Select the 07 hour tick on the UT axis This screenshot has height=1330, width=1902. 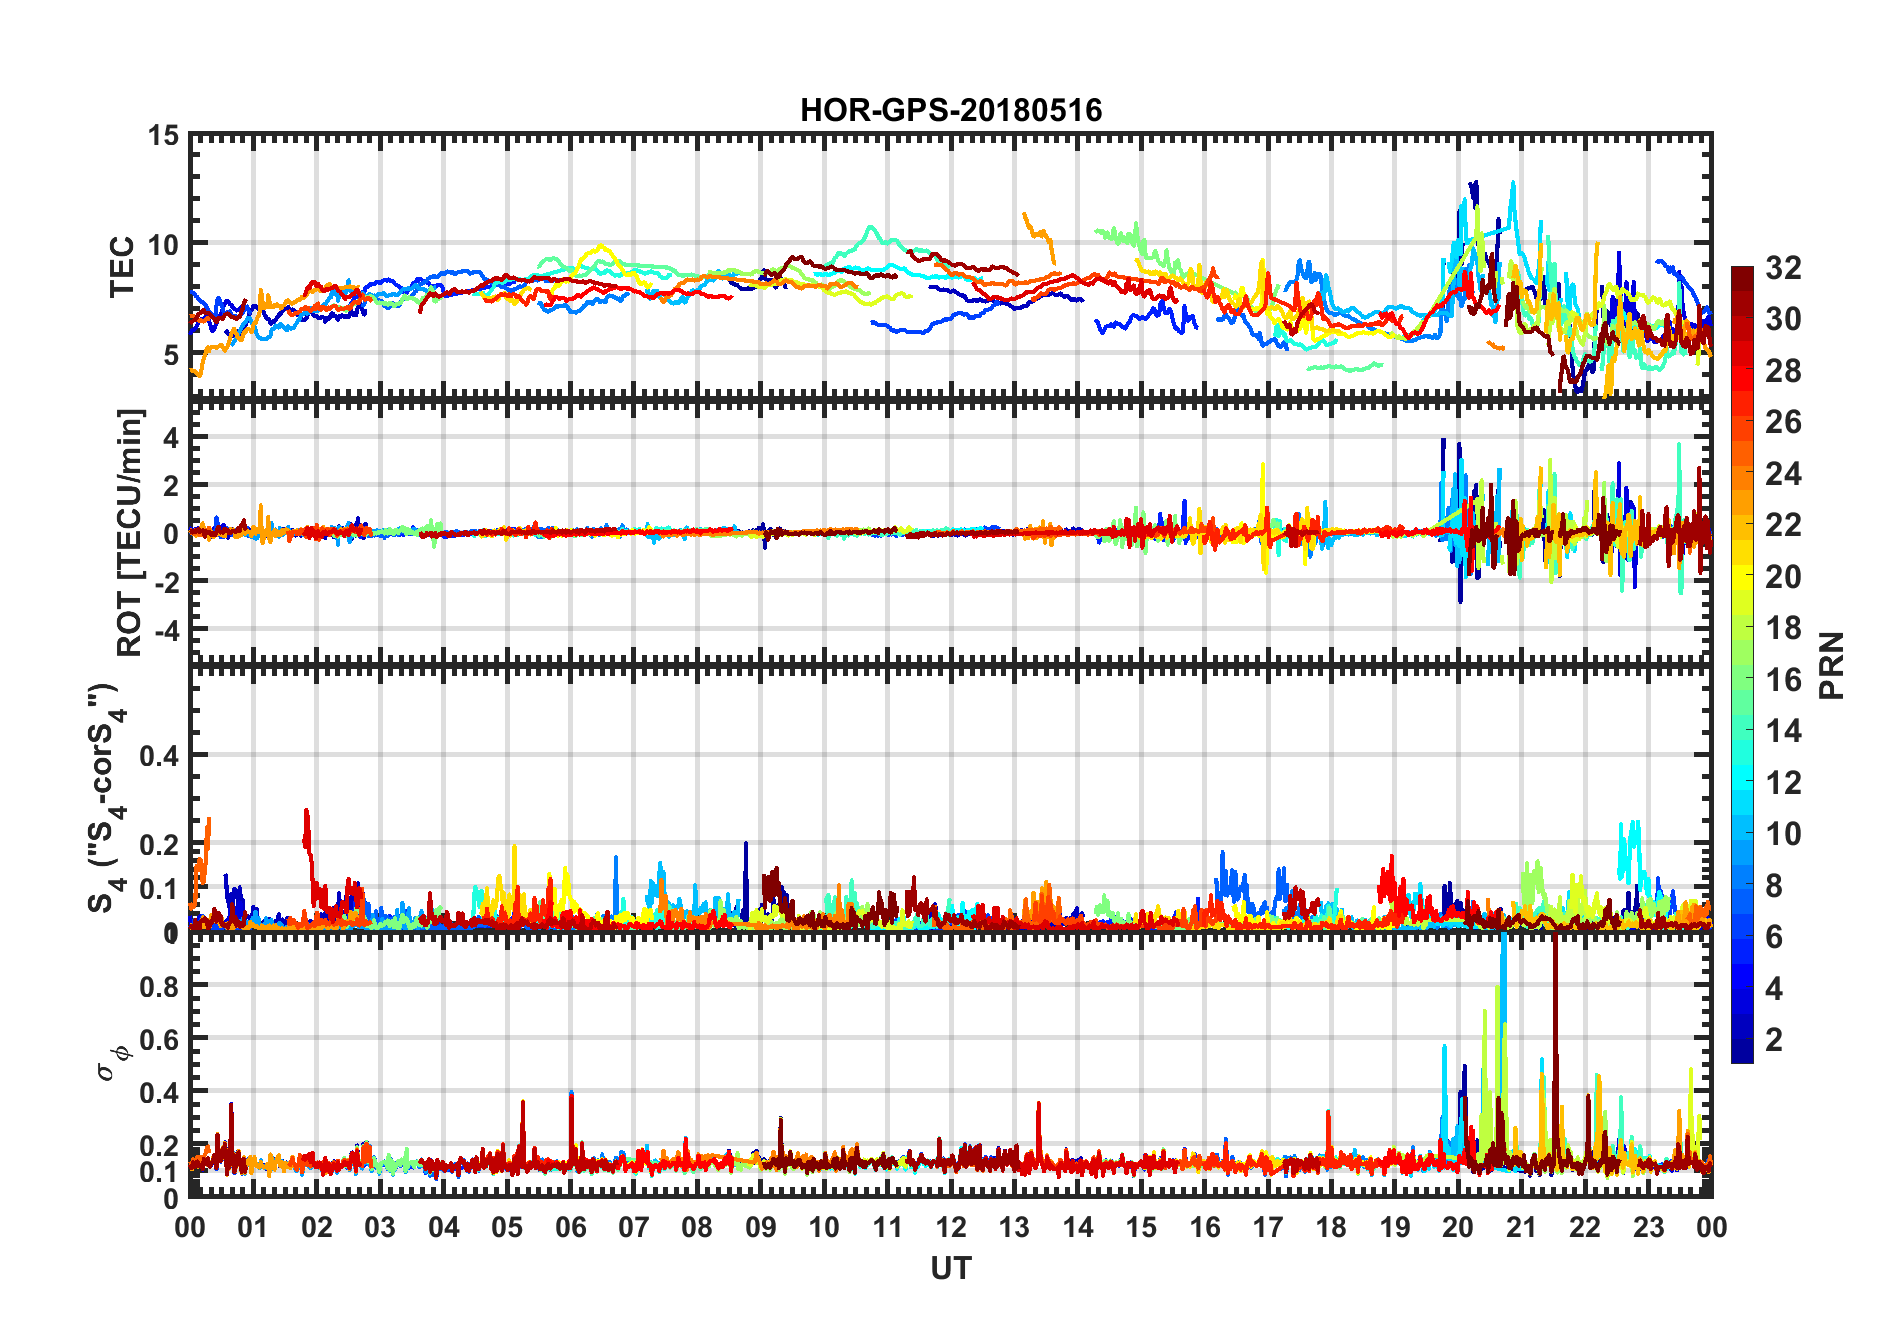634,1227
